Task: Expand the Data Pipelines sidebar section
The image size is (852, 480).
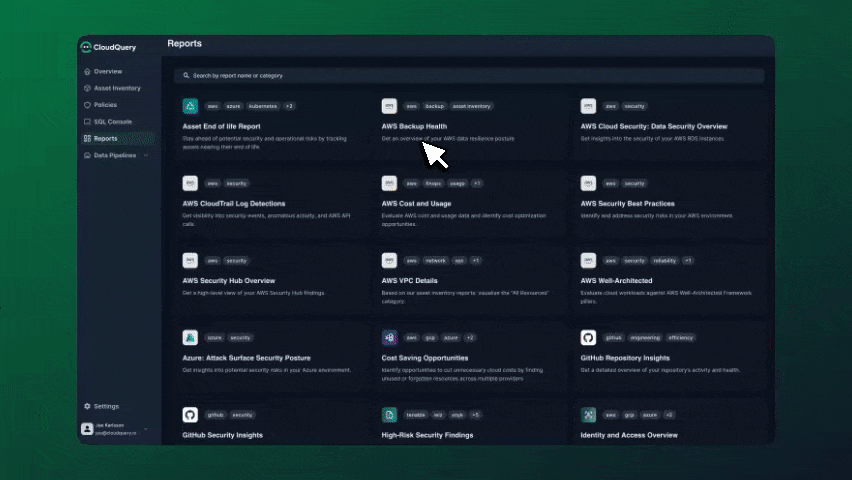Action: [146, 155]
